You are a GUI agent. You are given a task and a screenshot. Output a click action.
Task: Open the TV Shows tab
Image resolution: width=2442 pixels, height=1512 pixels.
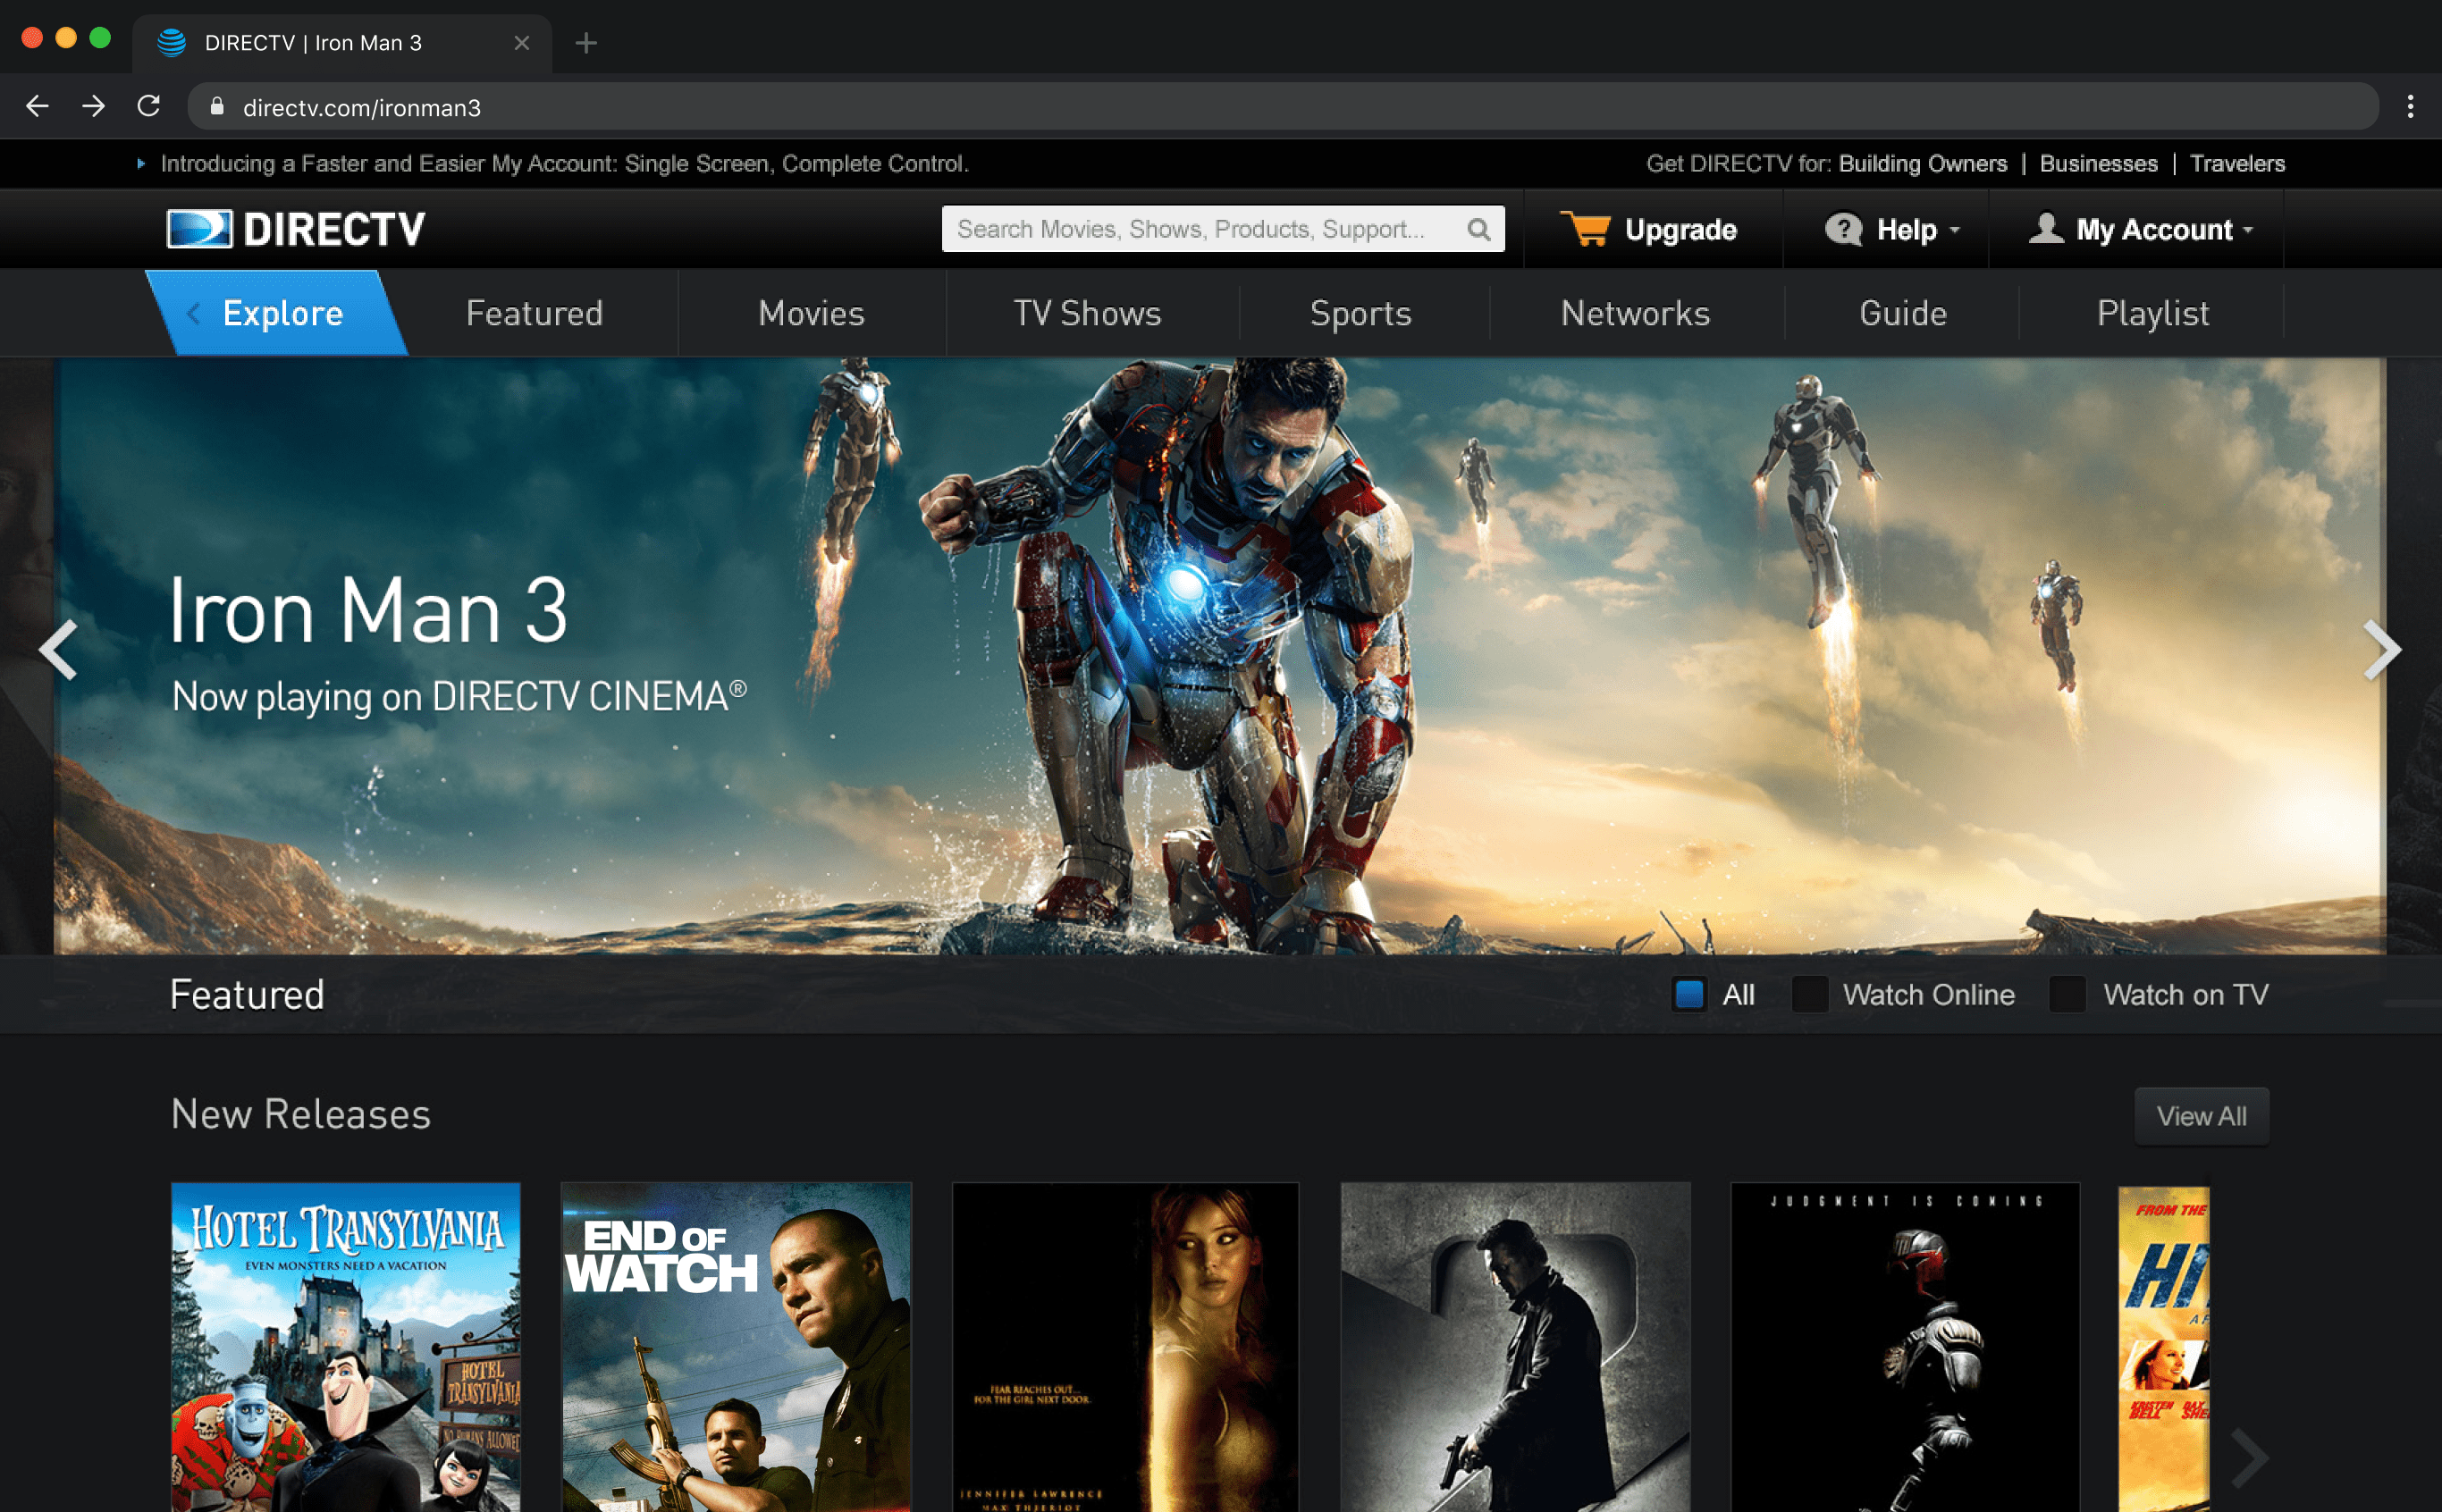pos(1087,313)
